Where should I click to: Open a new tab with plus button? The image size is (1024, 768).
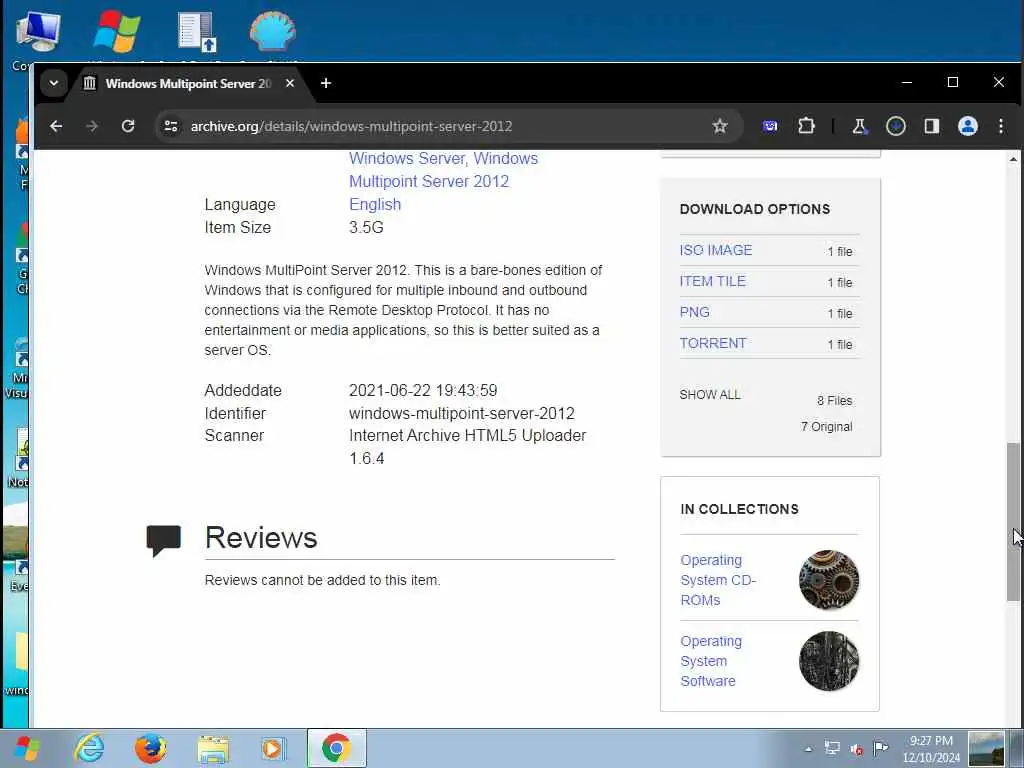tap(326, 83)
